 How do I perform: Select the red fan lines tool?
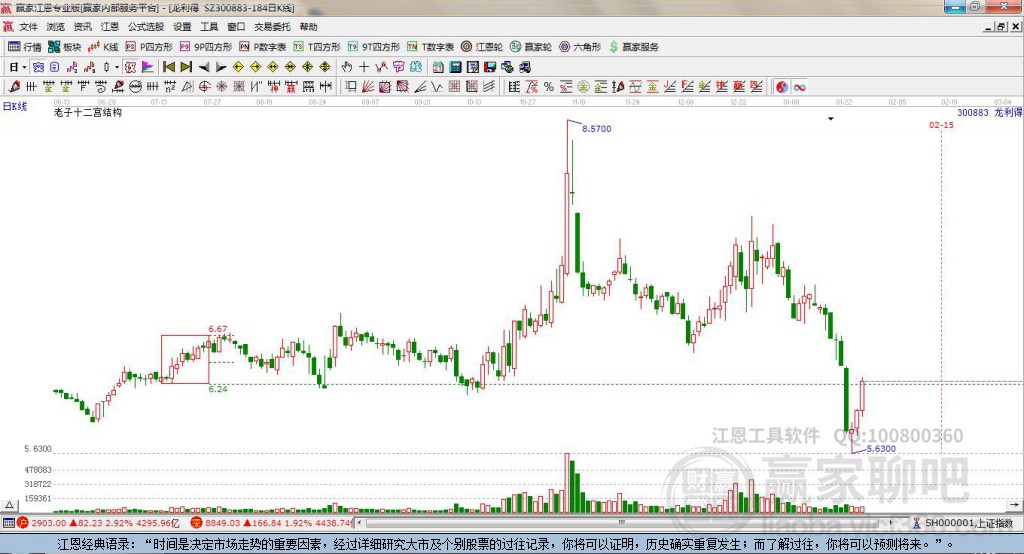(x=368, y=86)
